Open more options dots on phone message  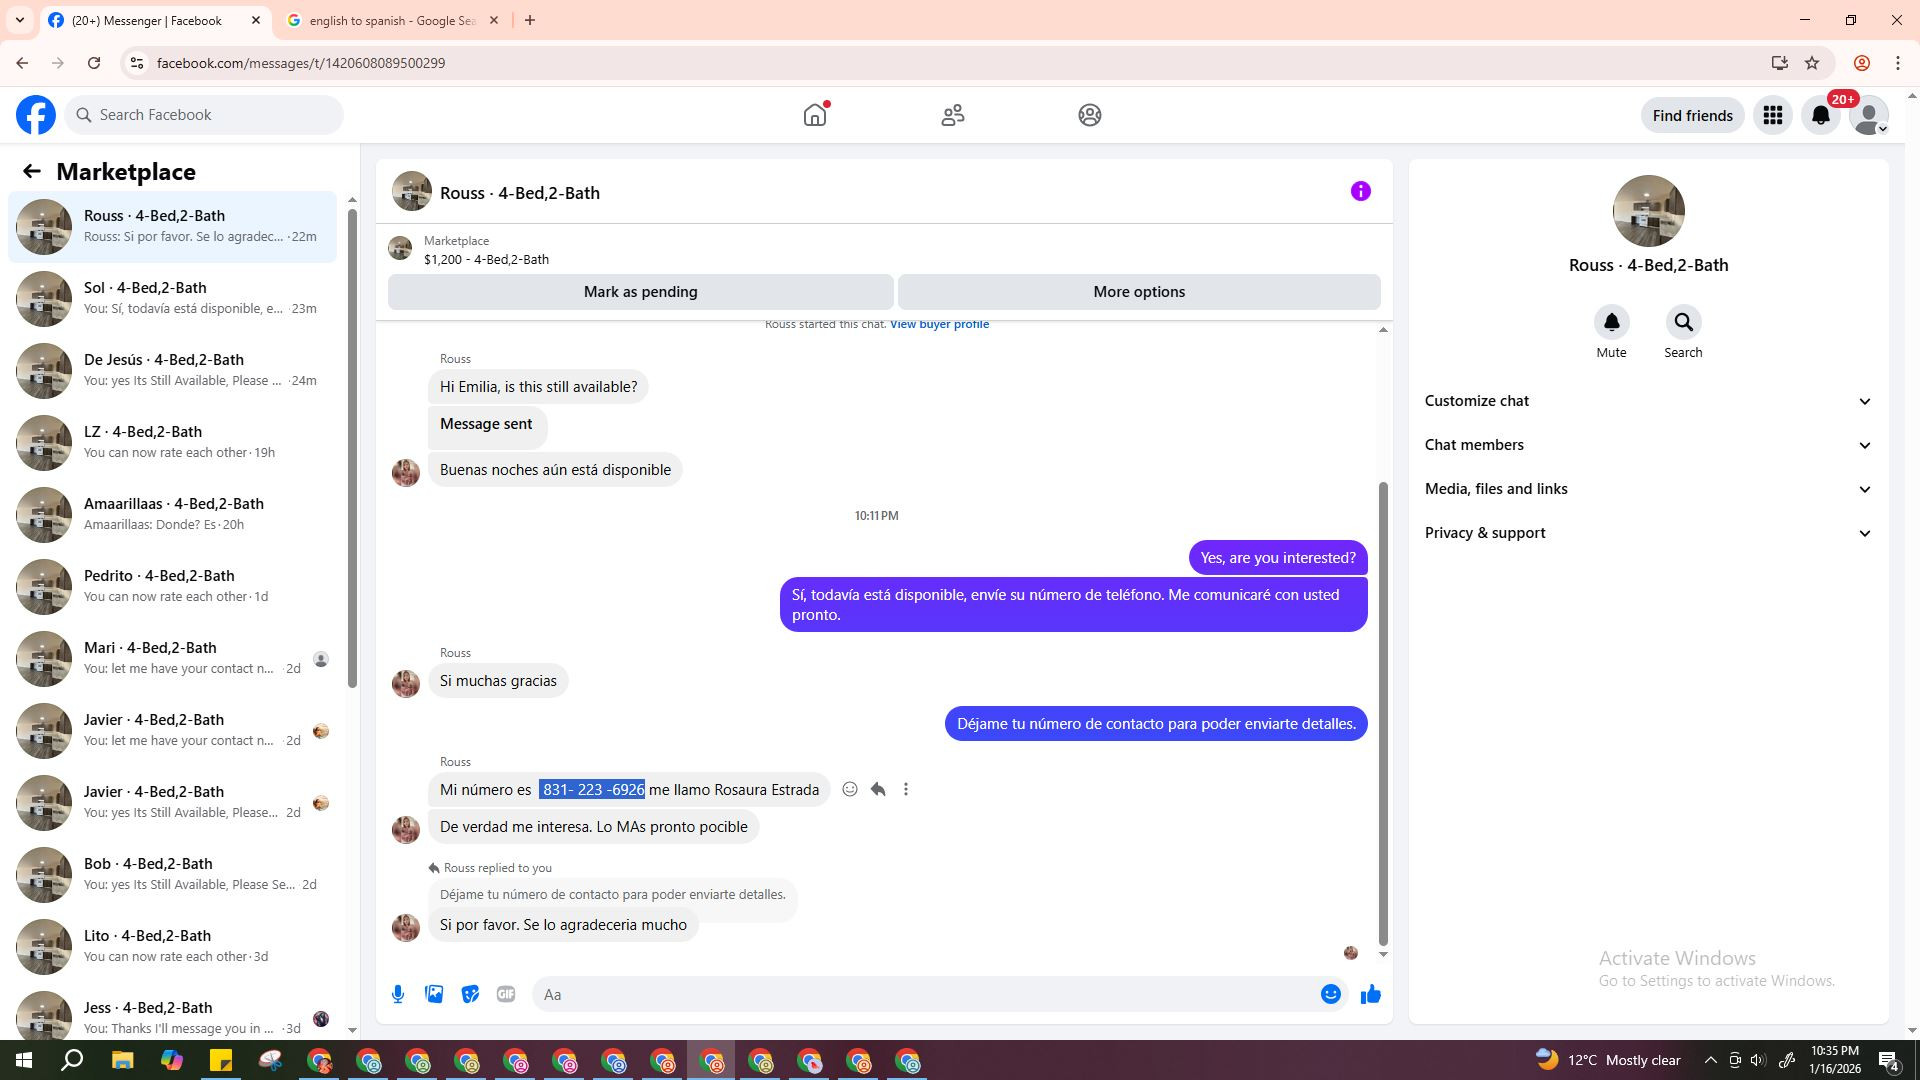(x=906, y=790)
